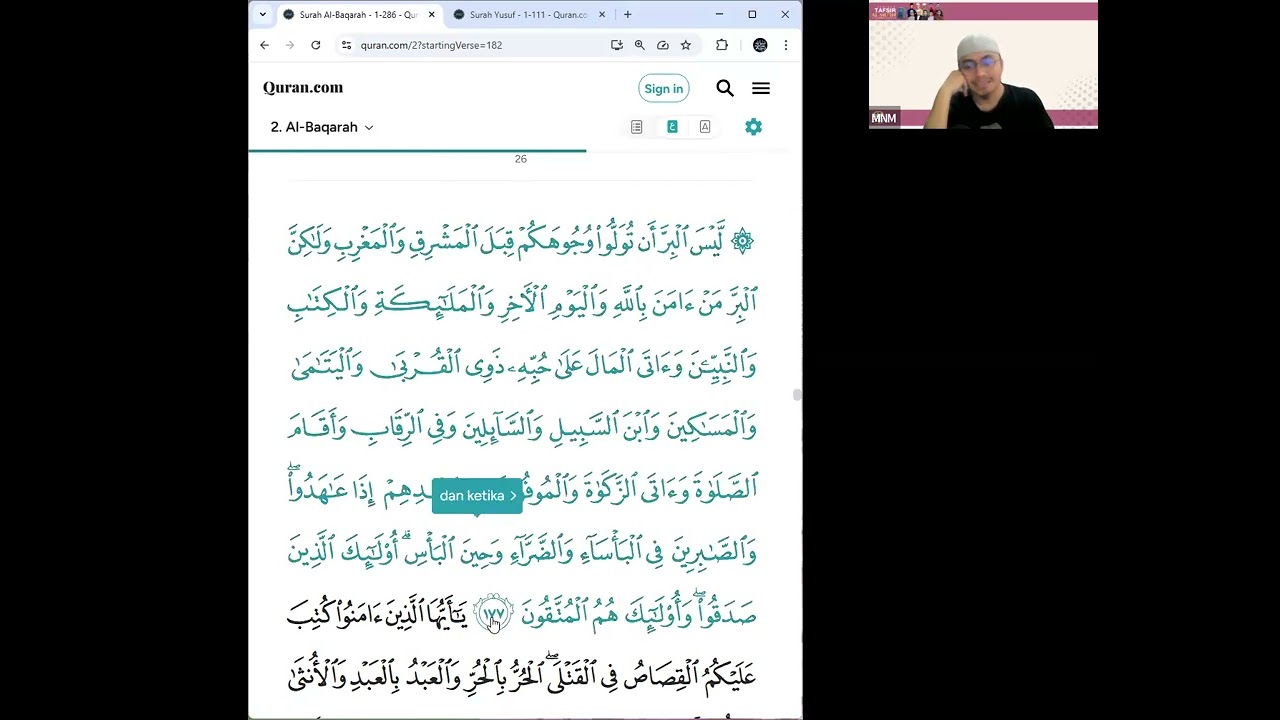Open the tab search dropdown arrow
The height and width of the screenshot is (720, 1280).
click(262, 14)
